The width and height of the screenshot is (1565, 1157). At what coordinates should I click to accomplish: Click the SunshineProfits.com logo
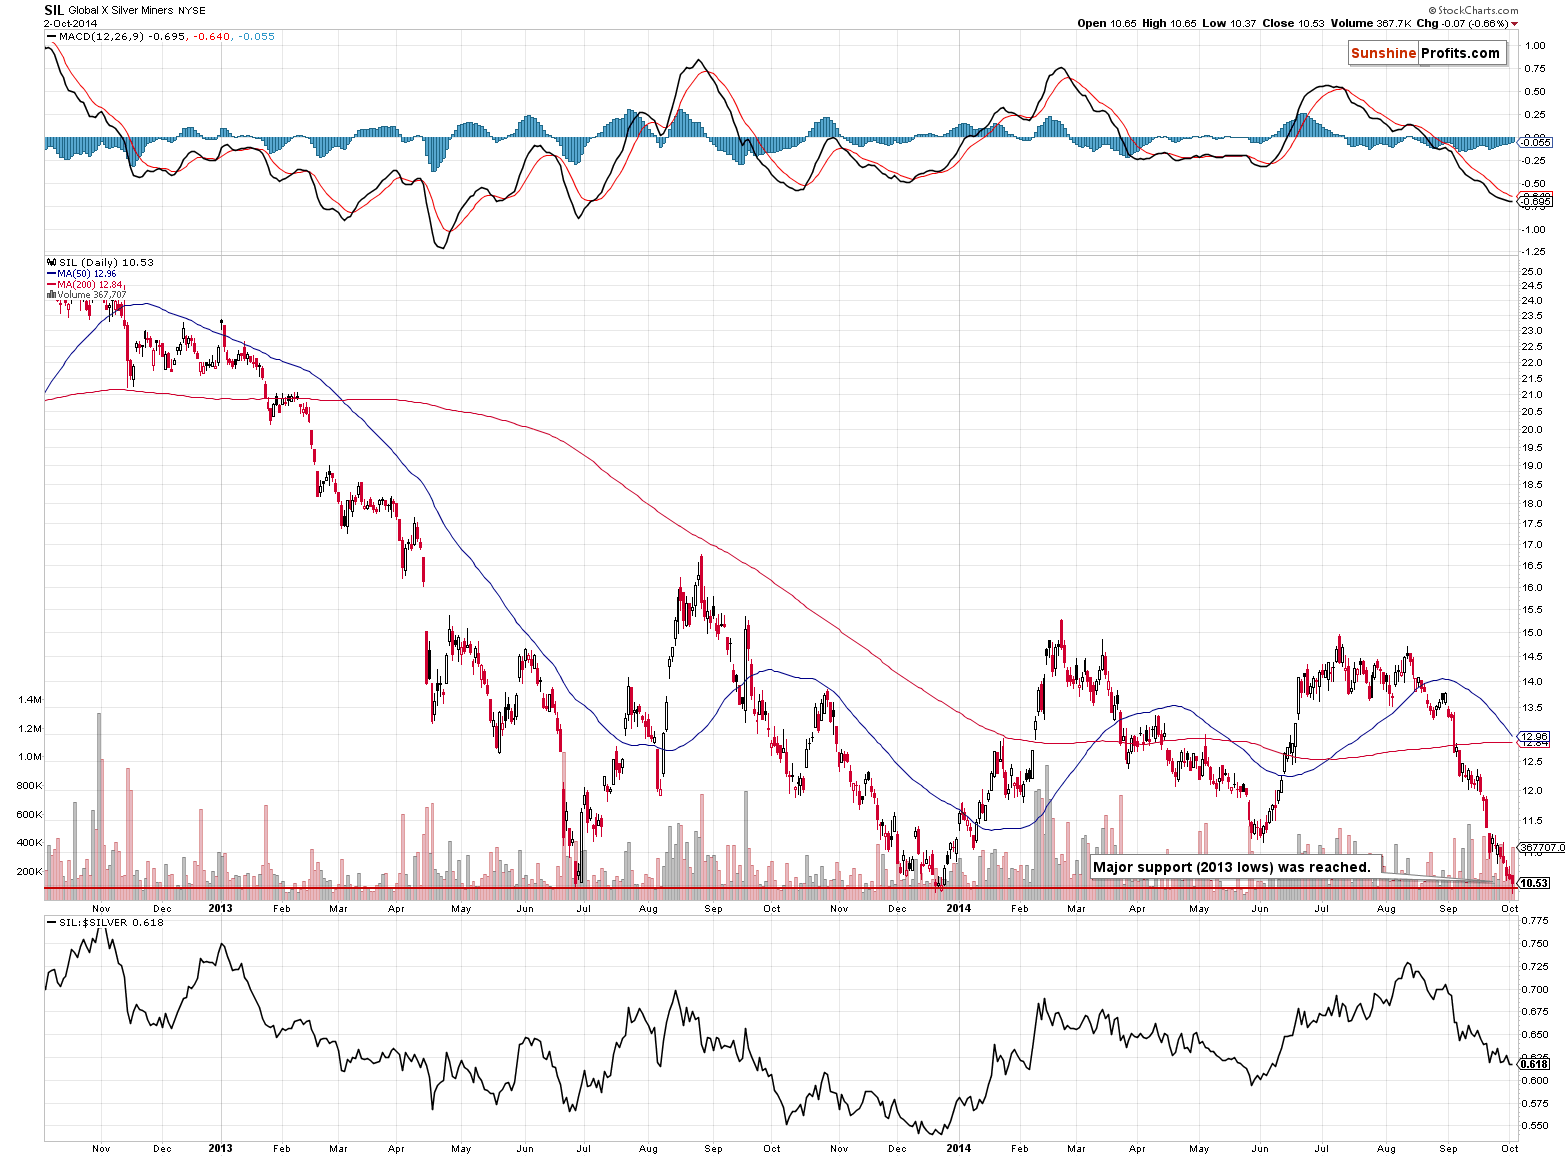pyautogui.click(x=1426, y=53)
